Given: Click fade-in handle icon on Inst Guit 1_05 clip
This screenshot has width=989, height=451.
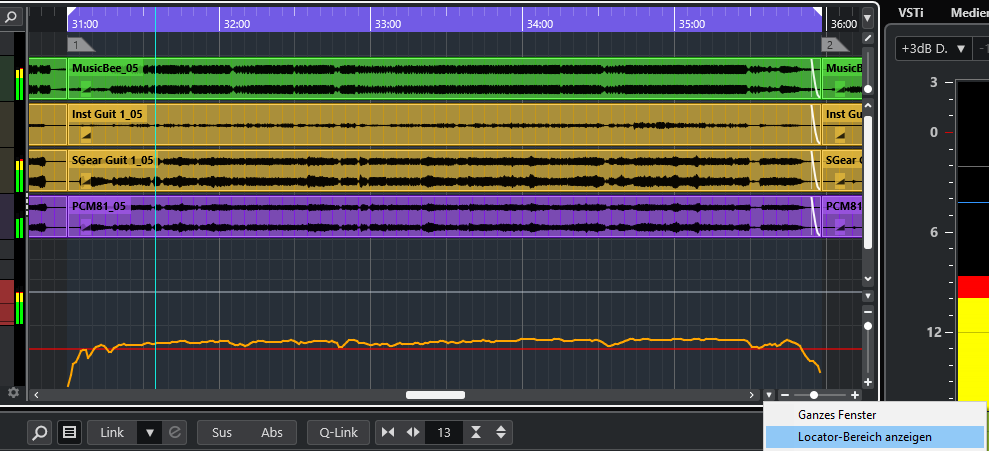Looking at the screenshot, I should (x=86, y=134).
